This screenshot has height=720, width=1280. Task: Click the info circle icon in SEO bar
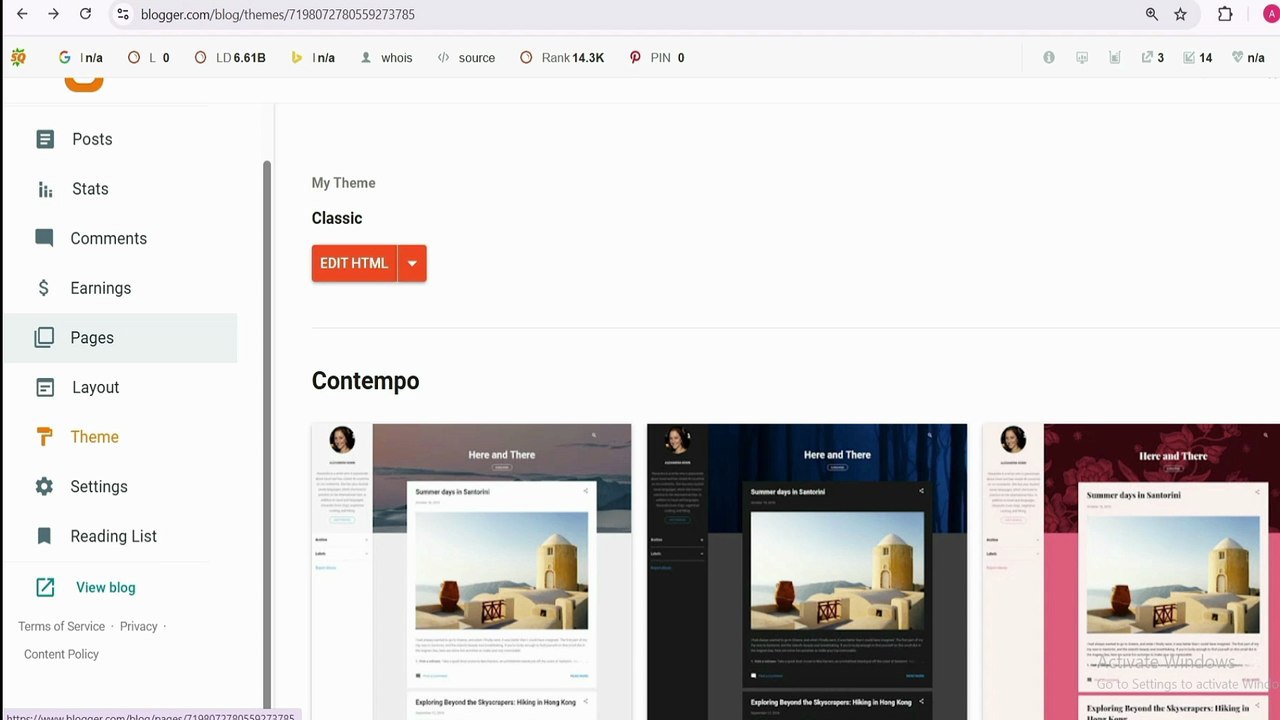(1049, 58)
